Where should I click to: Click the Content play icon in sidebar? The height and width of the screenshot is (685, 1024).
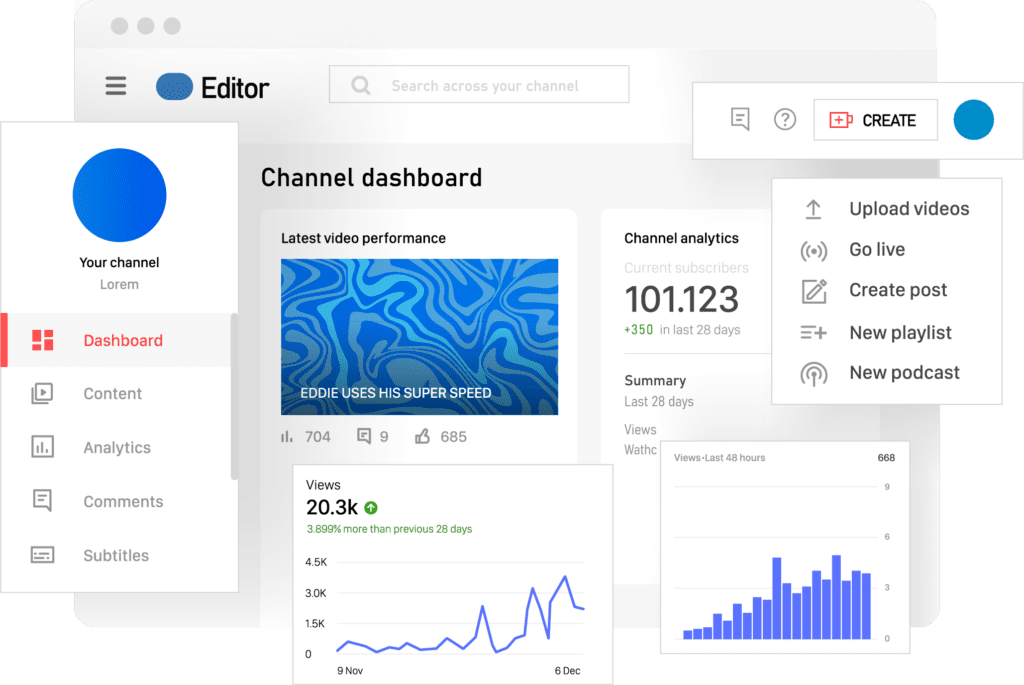pyautogui.click(x=42, y=394)
